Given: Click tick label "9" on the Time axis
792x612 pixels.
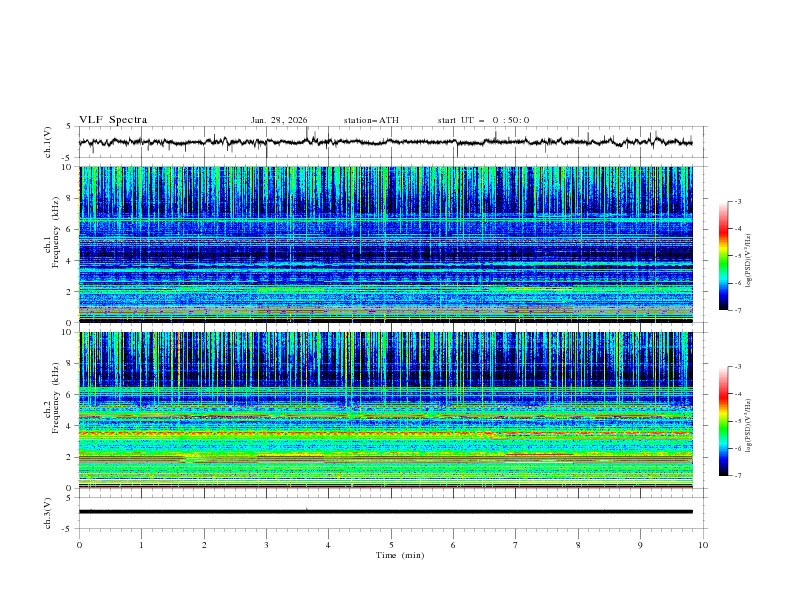Looking at the screenshot, I should point(640,545).
